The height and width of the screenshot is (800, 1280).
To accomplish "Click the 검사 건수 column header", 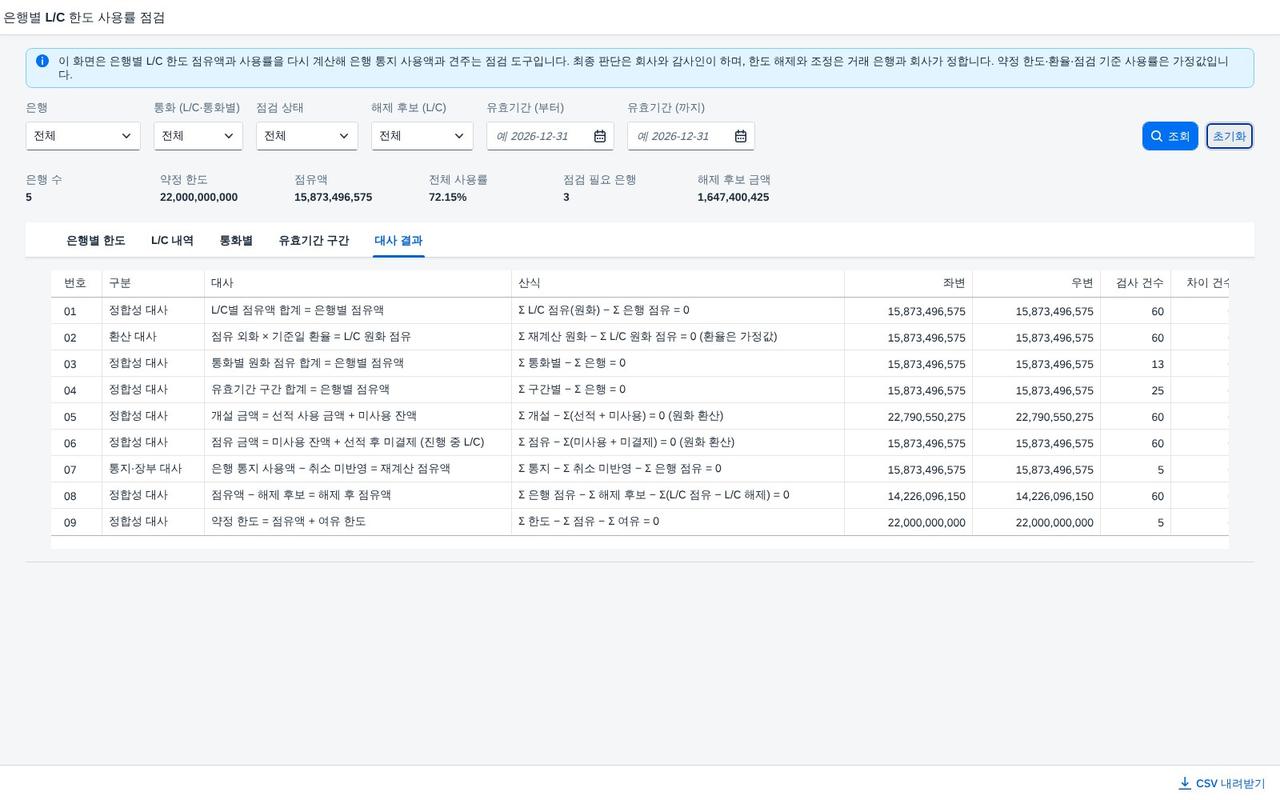I will pos(1136,284).
